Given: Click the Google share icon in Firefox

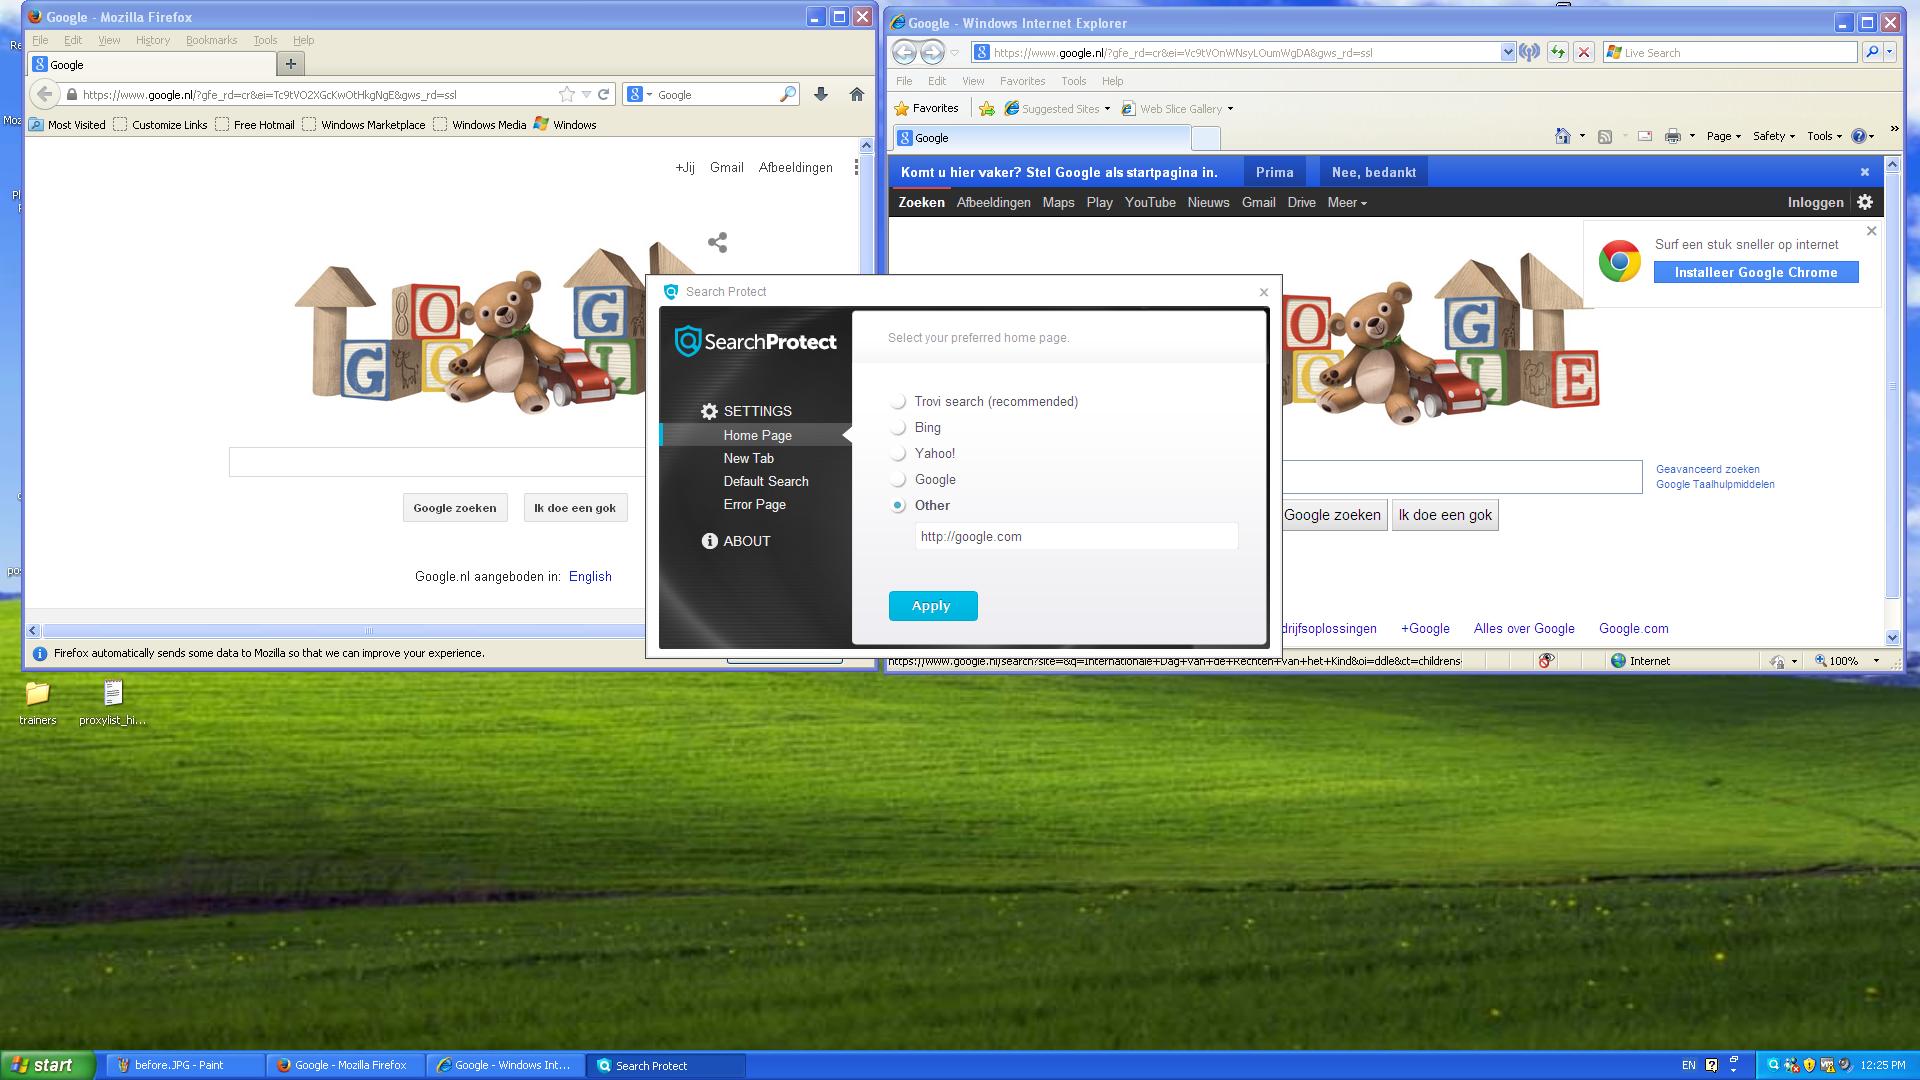Looking at the screenshot, I should coord(717,242).
